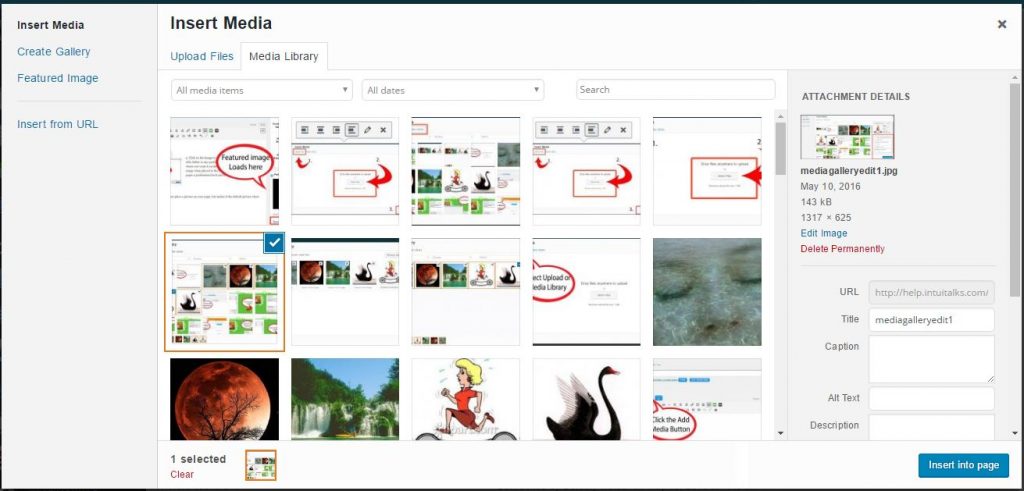The width and height of the screenshot is (1024, 491).
Task: Click the '1317 × 625' dimensions text
Action: click(825, 217)
